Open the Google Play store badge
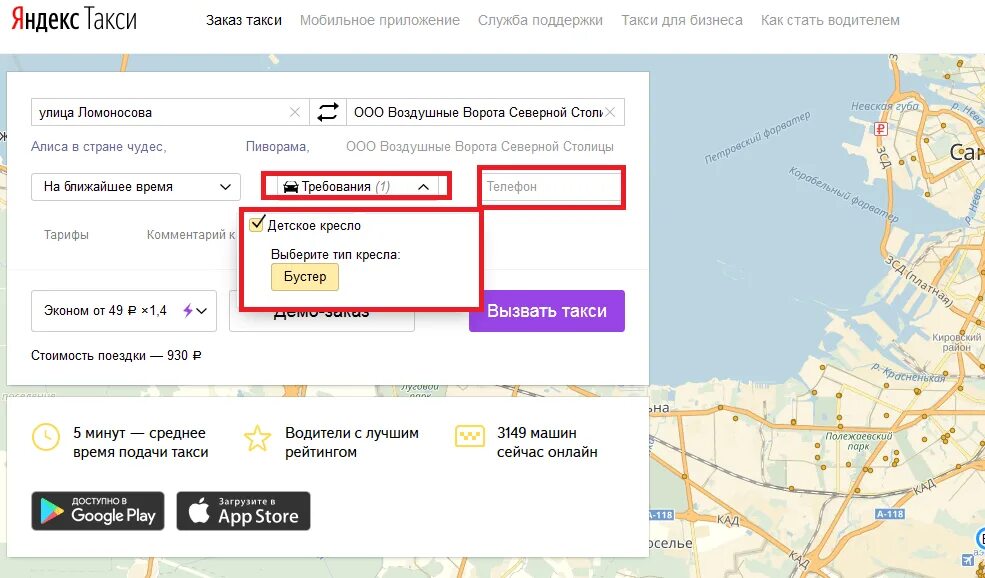The image size is (985, 578). 98,511
